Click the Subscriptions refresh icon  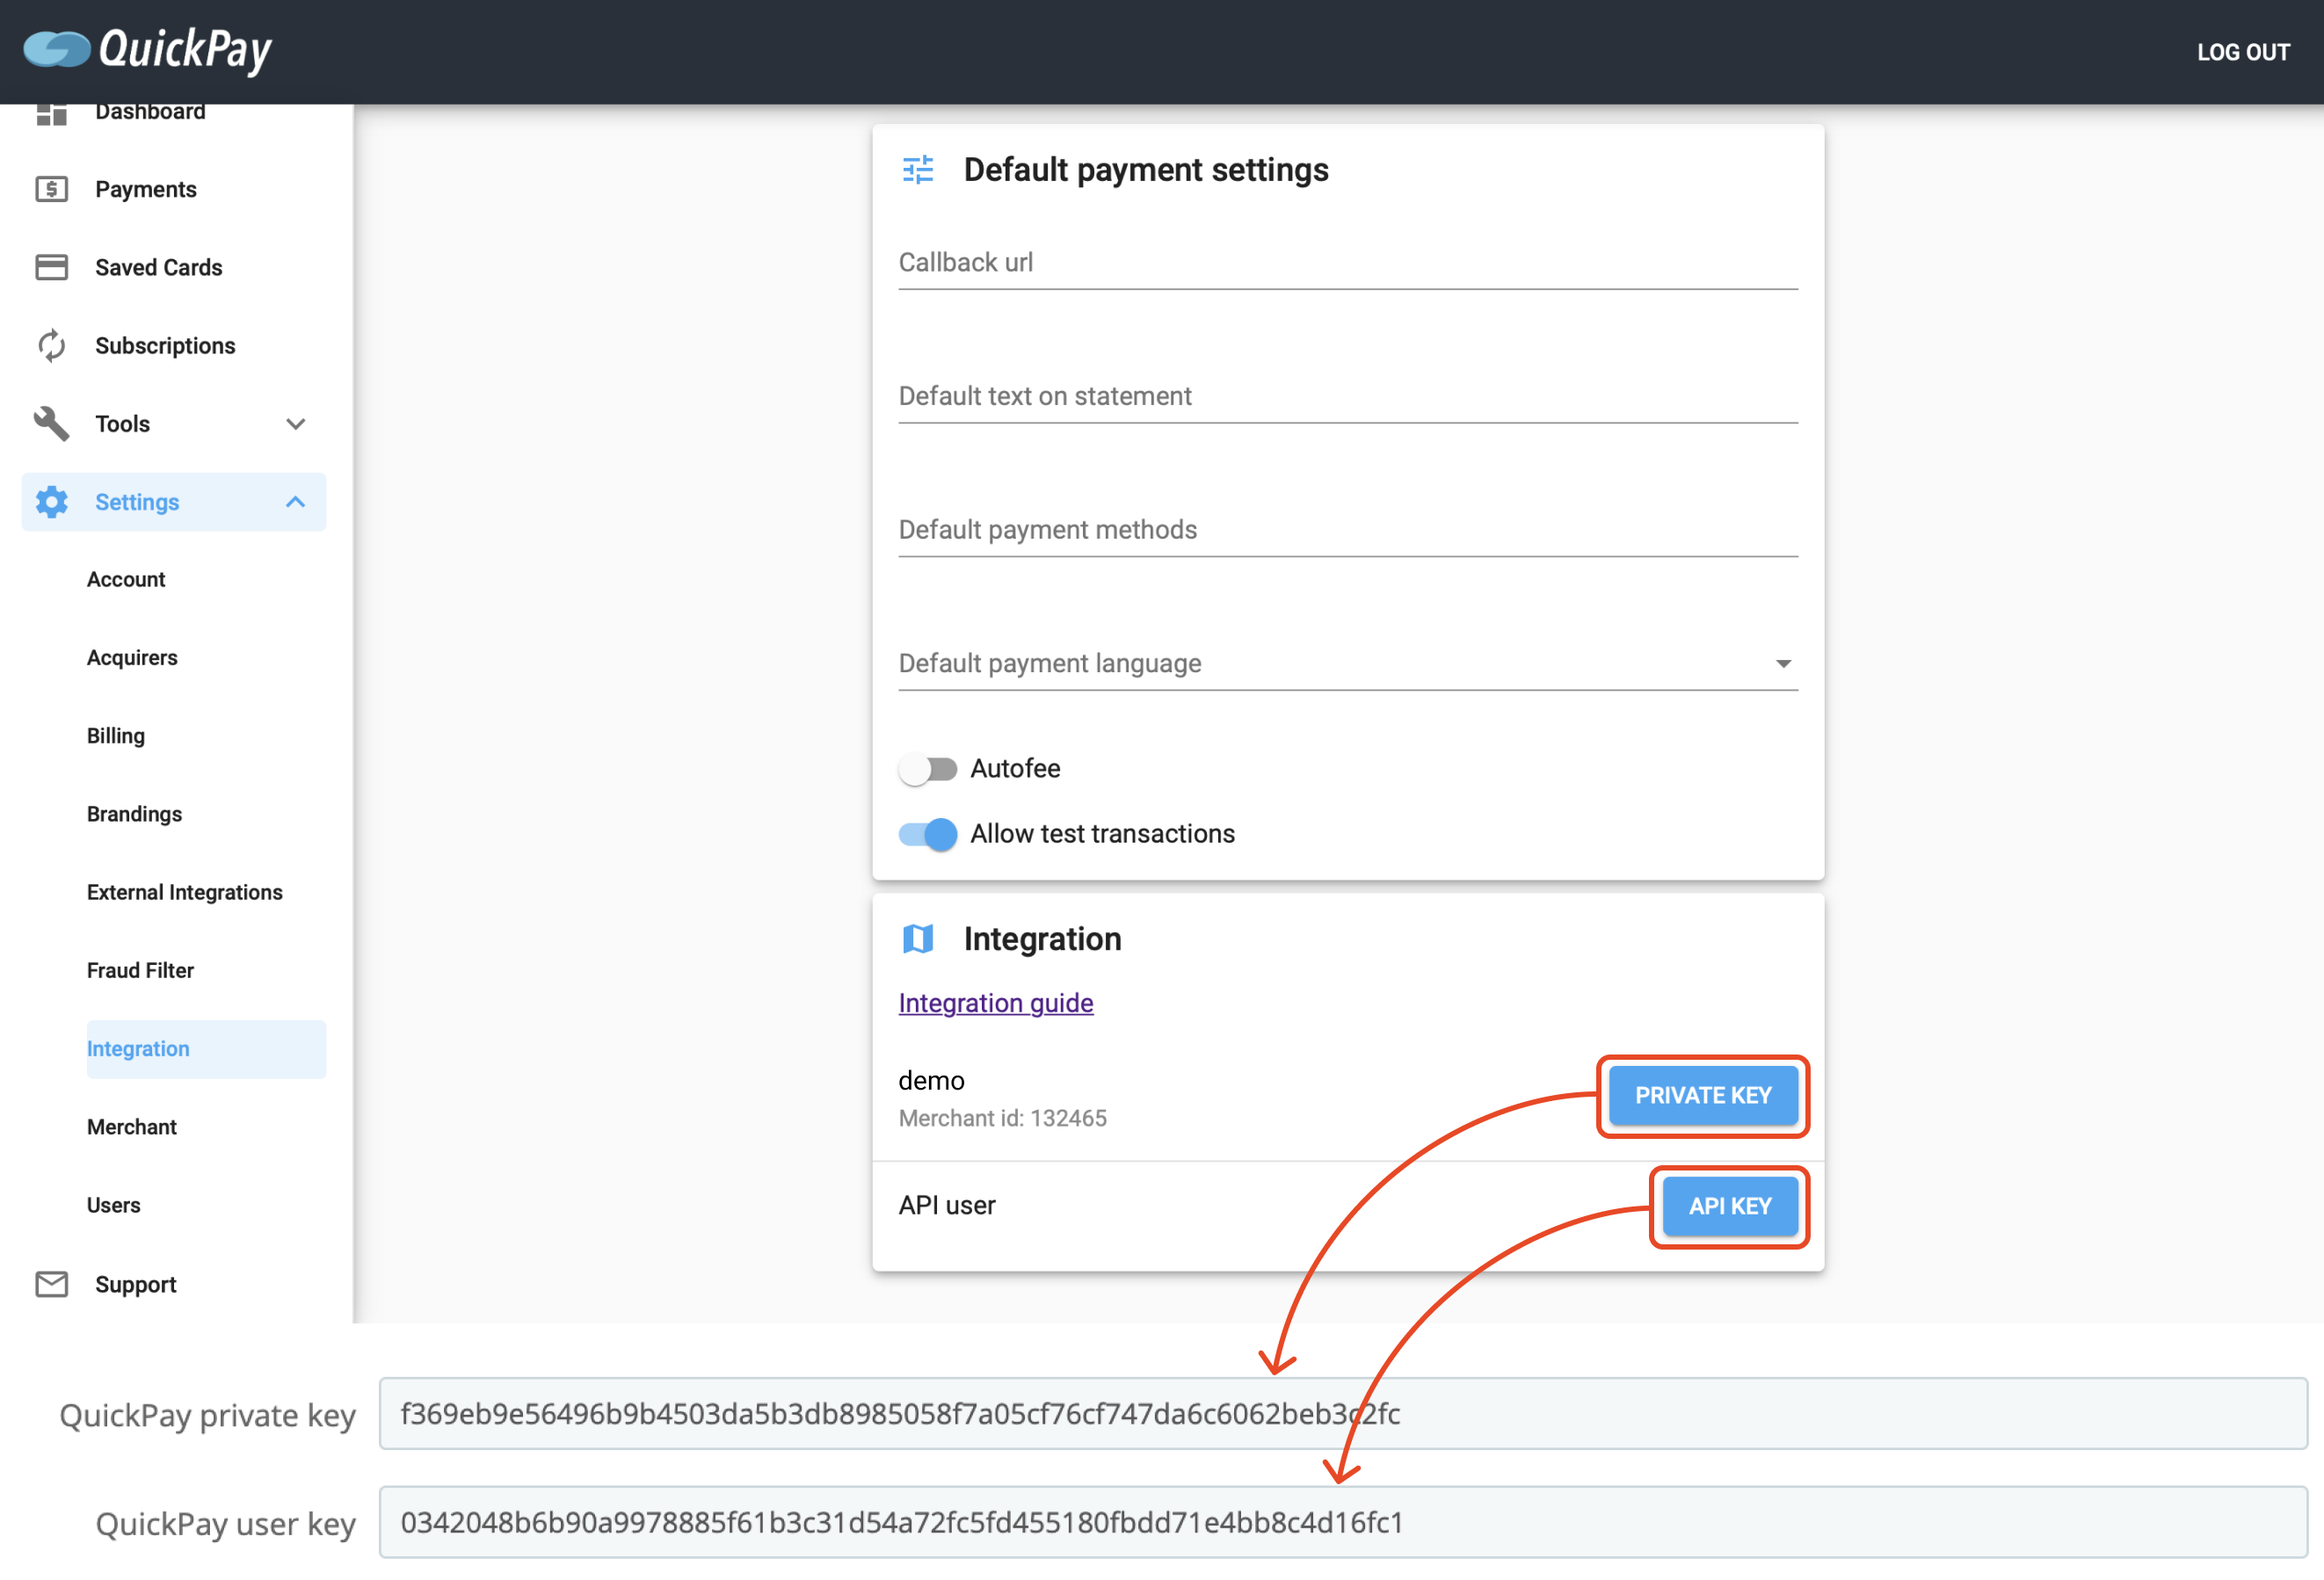51,345
